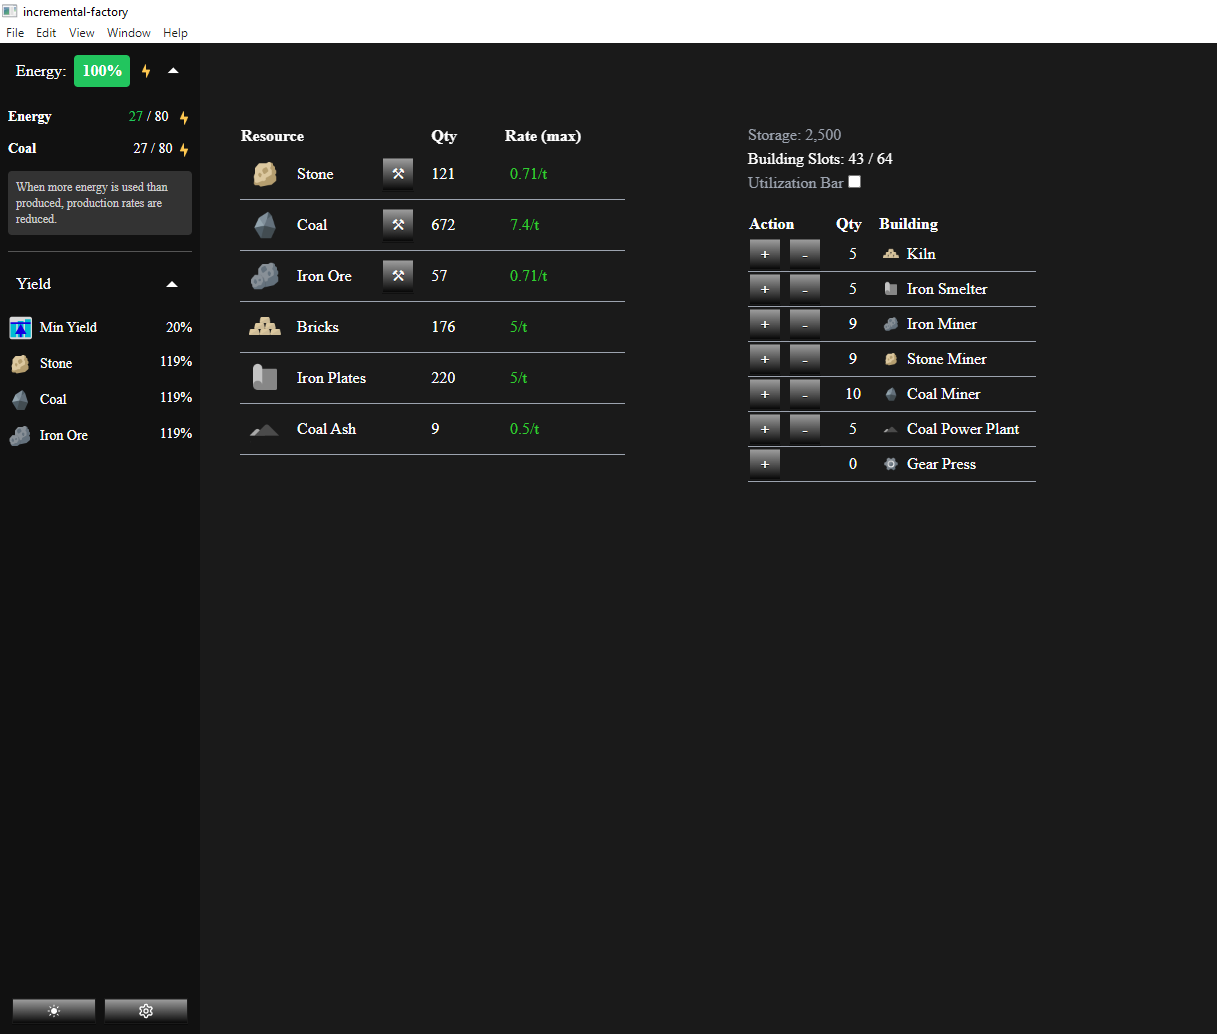Screen dimensions: 1217x1034
Task: Mine Stone manually with the hammer button
Action: click(x=398, y=174)
